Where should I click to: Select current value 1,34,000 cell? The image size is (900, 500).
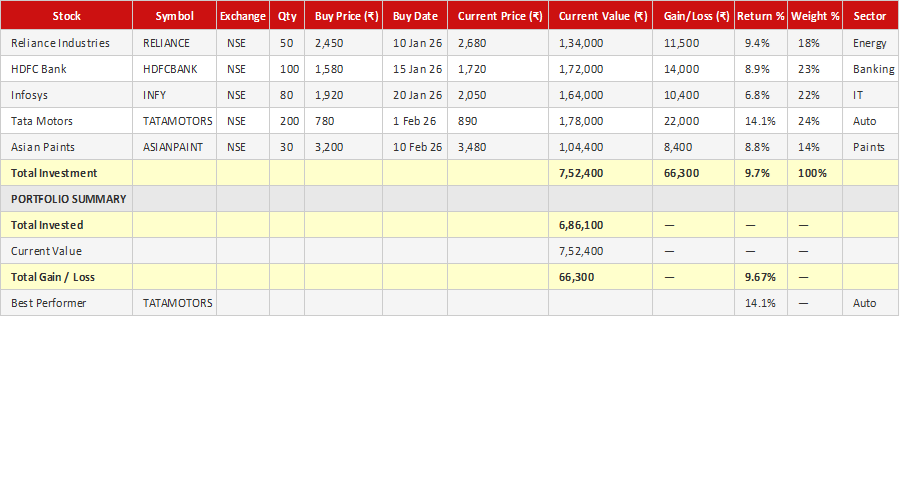pos(600,43)
